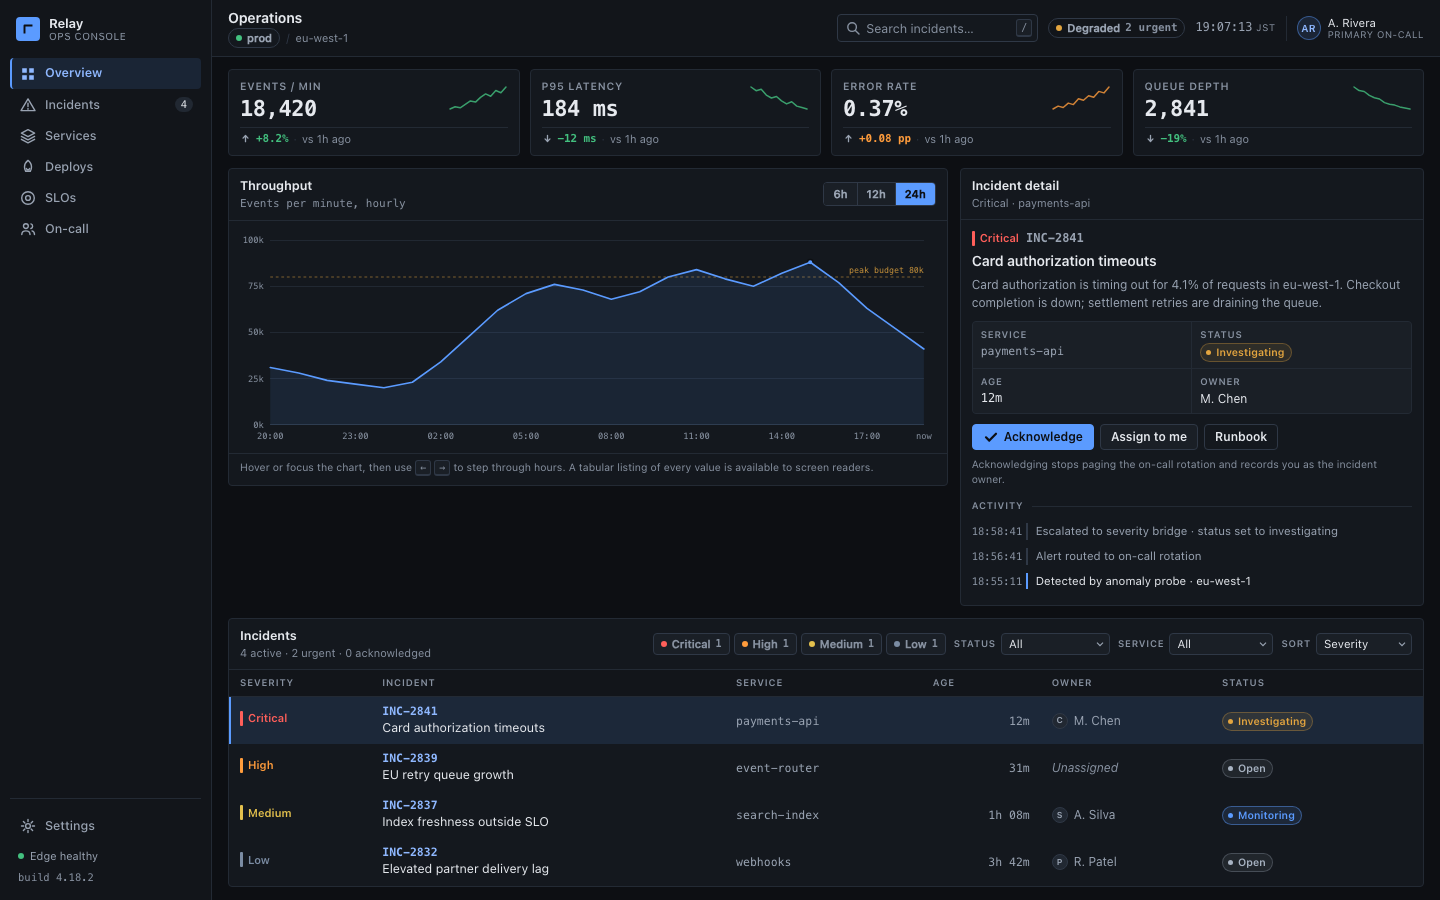Toggle the Medium severity filter chip
The height and width of the screenshot is (900, 1440).
tap(841, 644)
